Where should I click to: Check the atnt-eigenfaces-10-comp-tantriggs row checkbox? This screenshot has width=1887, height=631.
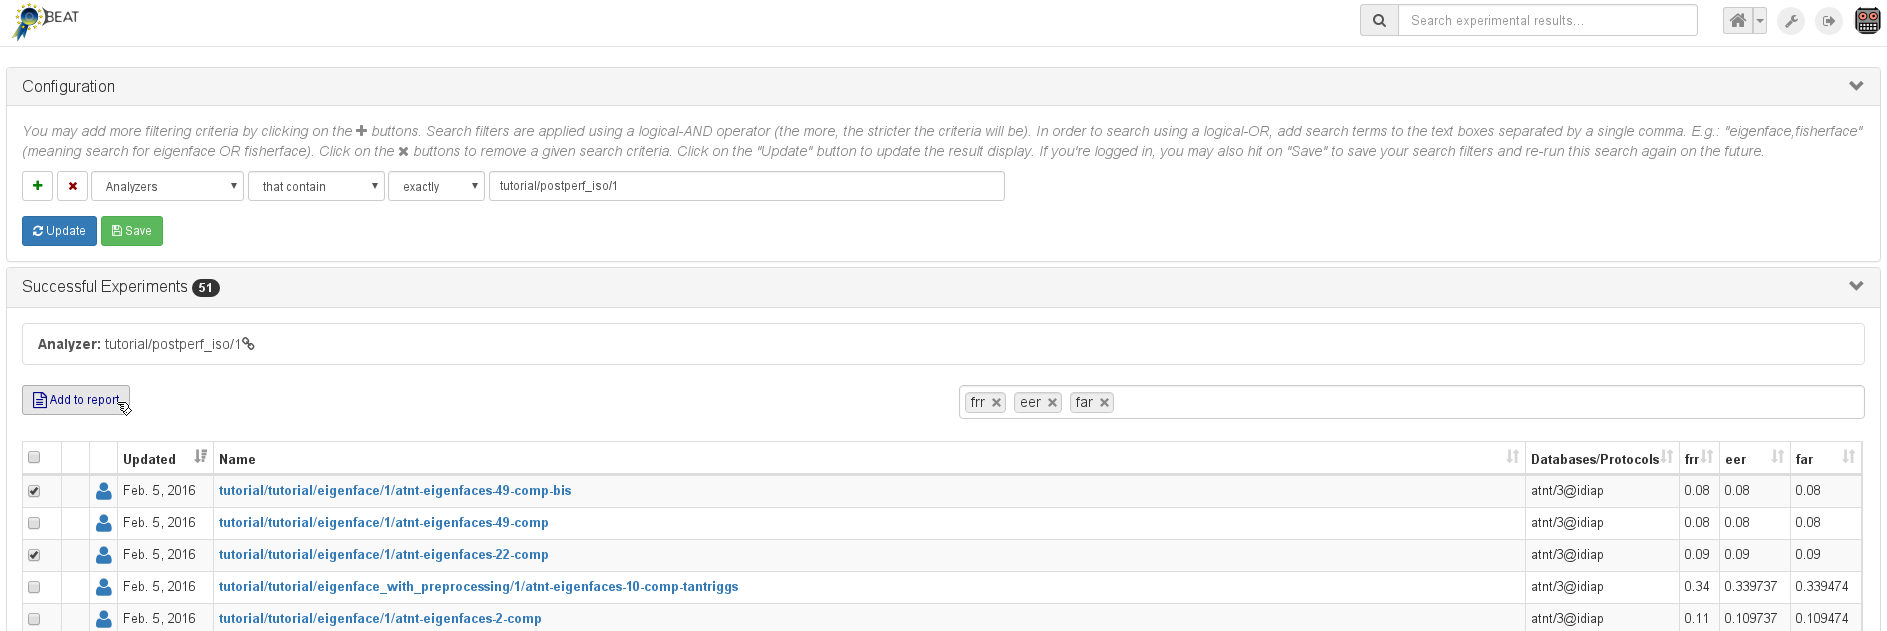coord(34,587)
